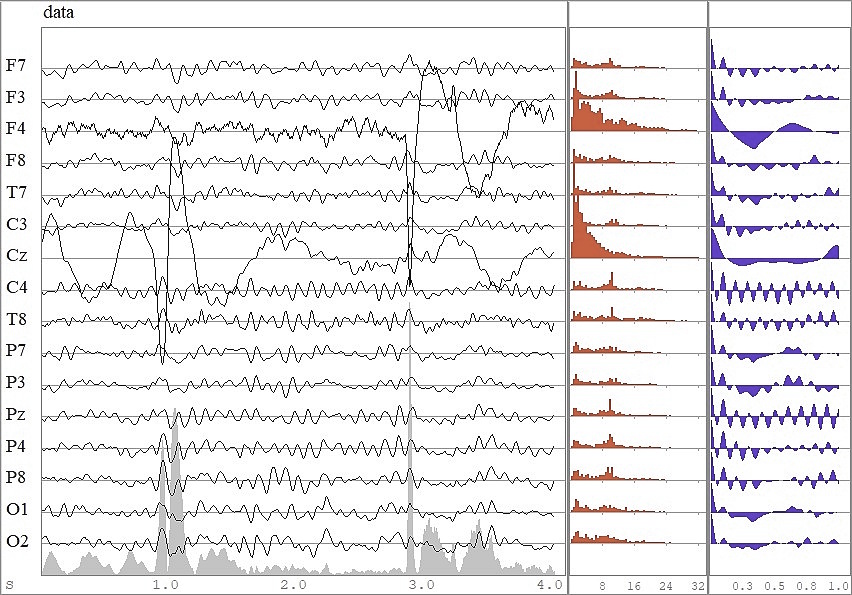
Task: Select the O2 channel label
Action: 19,539
